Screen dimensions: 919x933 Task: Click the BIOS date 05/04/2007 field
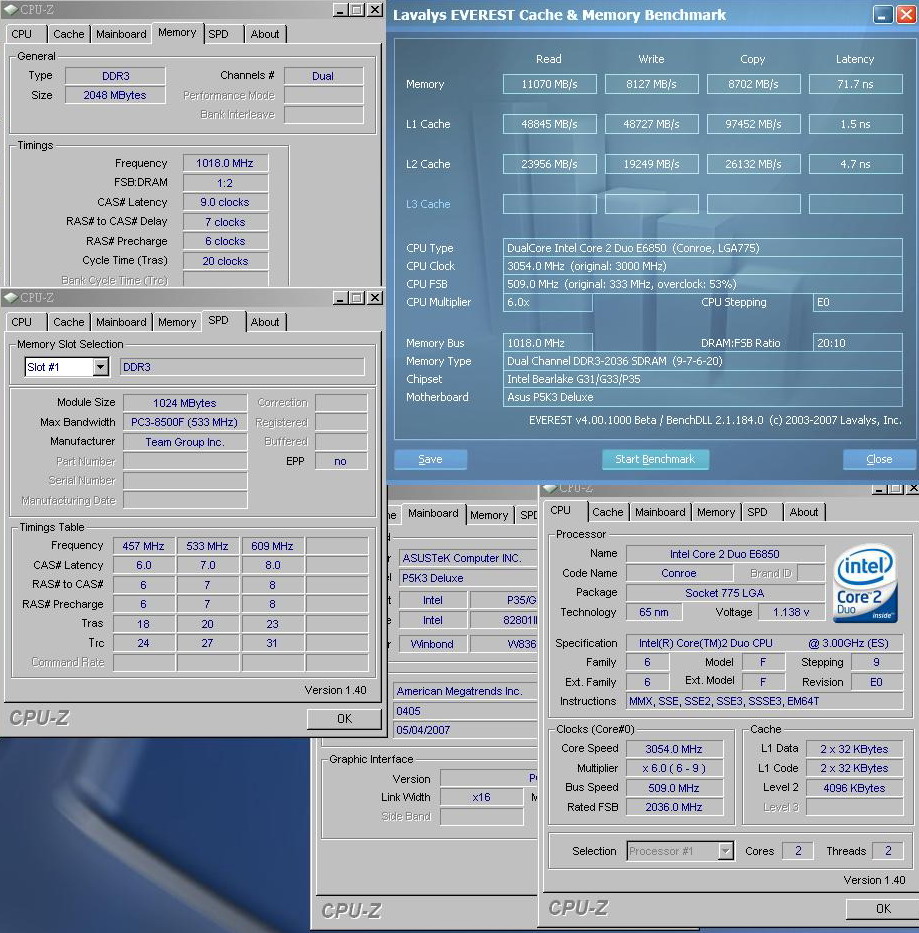click(465, 730)
